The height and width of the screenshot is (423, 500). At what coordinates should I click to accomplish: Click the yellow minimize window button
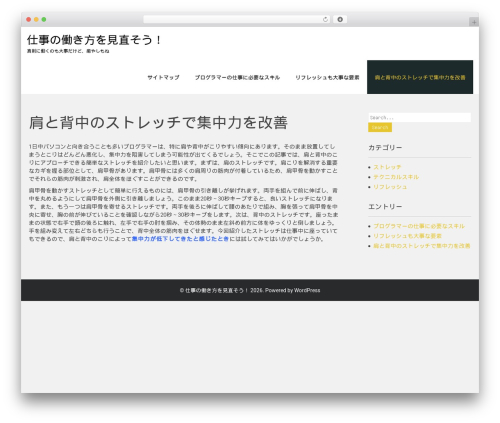pos(36,20)
